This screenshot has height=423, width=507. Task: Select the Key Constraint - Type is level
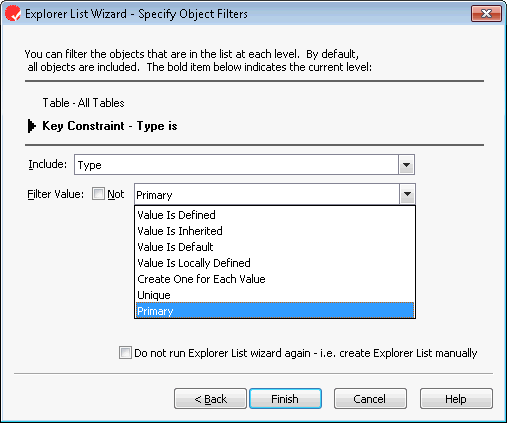110,126
